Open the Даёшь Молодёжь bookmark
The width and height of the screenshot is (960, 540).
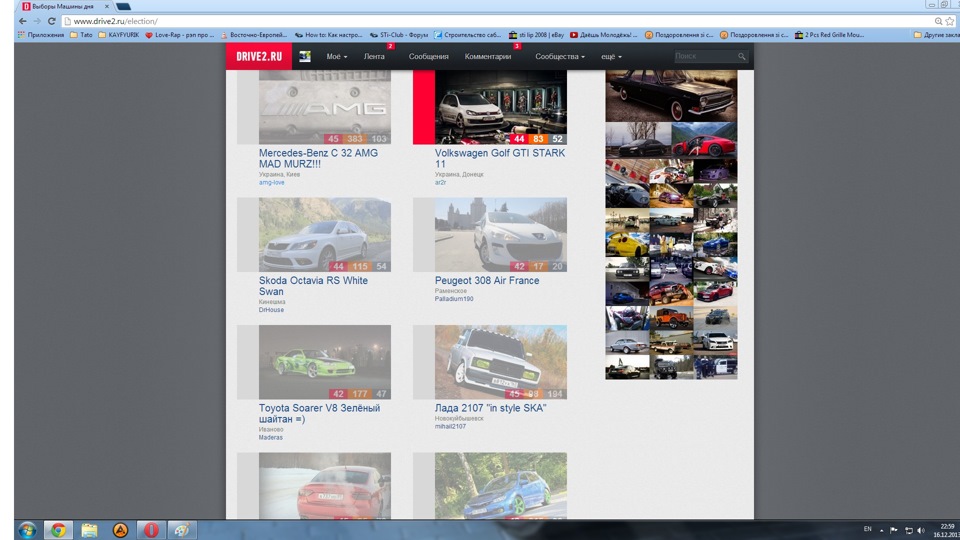(x=604, y=35)
